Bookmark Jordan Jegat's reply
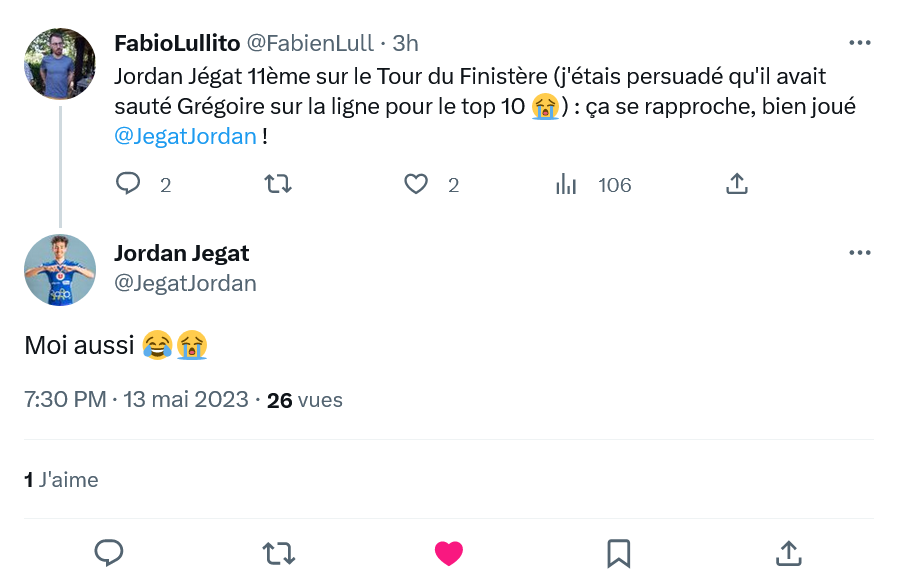 pyautogui.click(x=618, y=552)
